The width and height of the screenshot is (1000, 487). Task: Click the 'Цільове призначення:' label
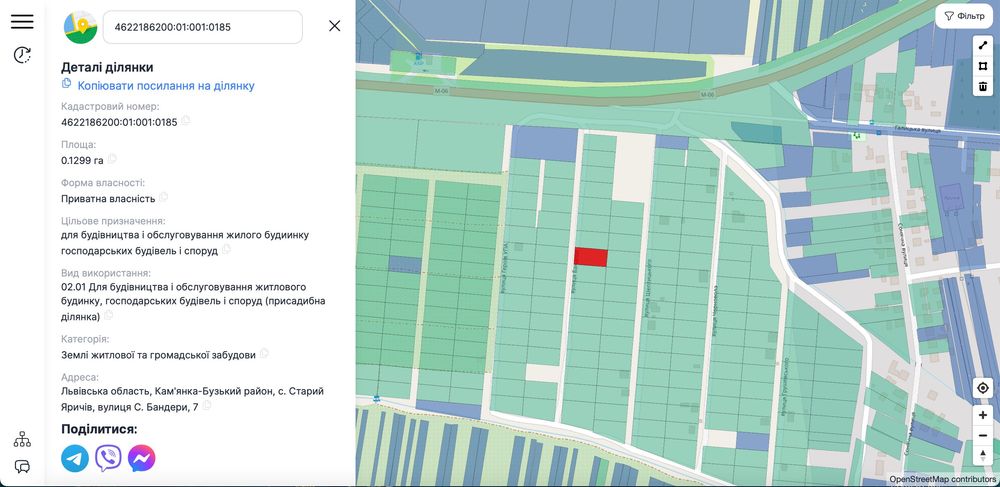click(114, 221)
